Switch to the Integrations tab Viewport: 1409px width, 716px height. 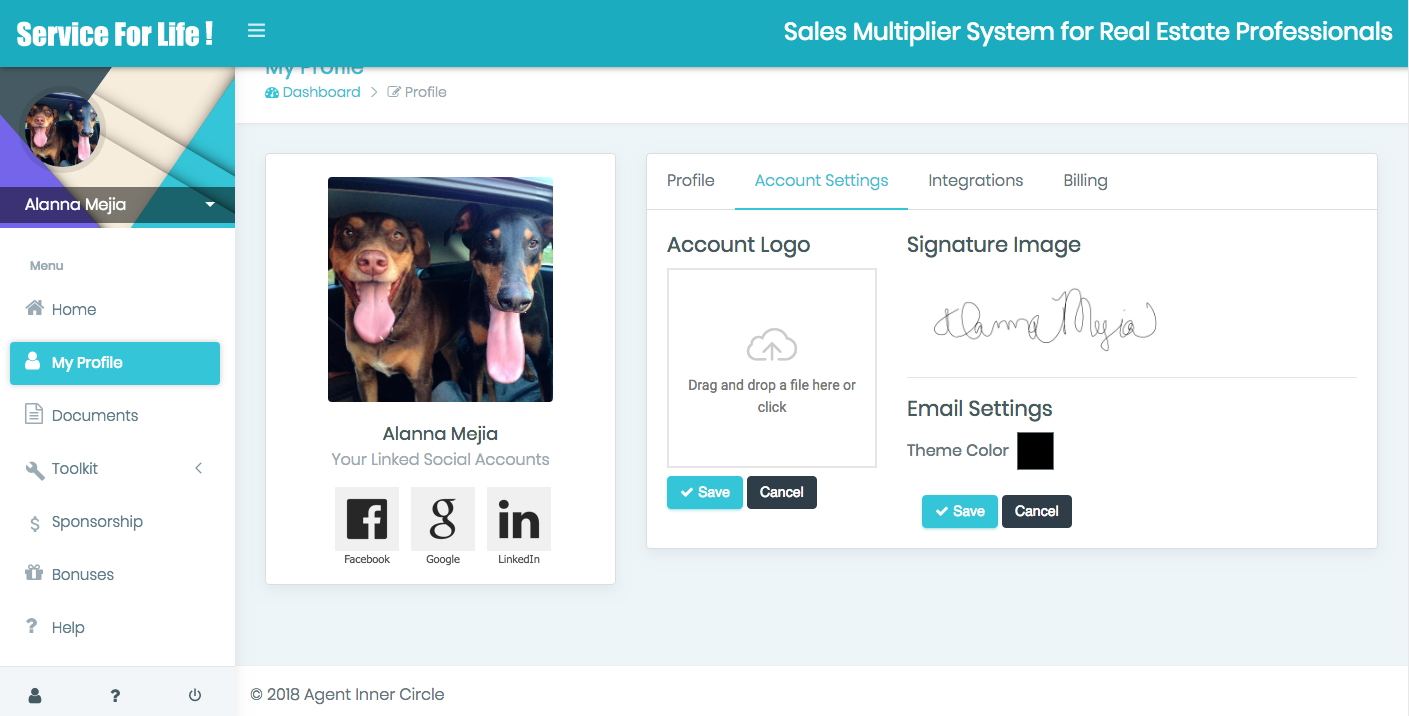click(x=975, y=181)
